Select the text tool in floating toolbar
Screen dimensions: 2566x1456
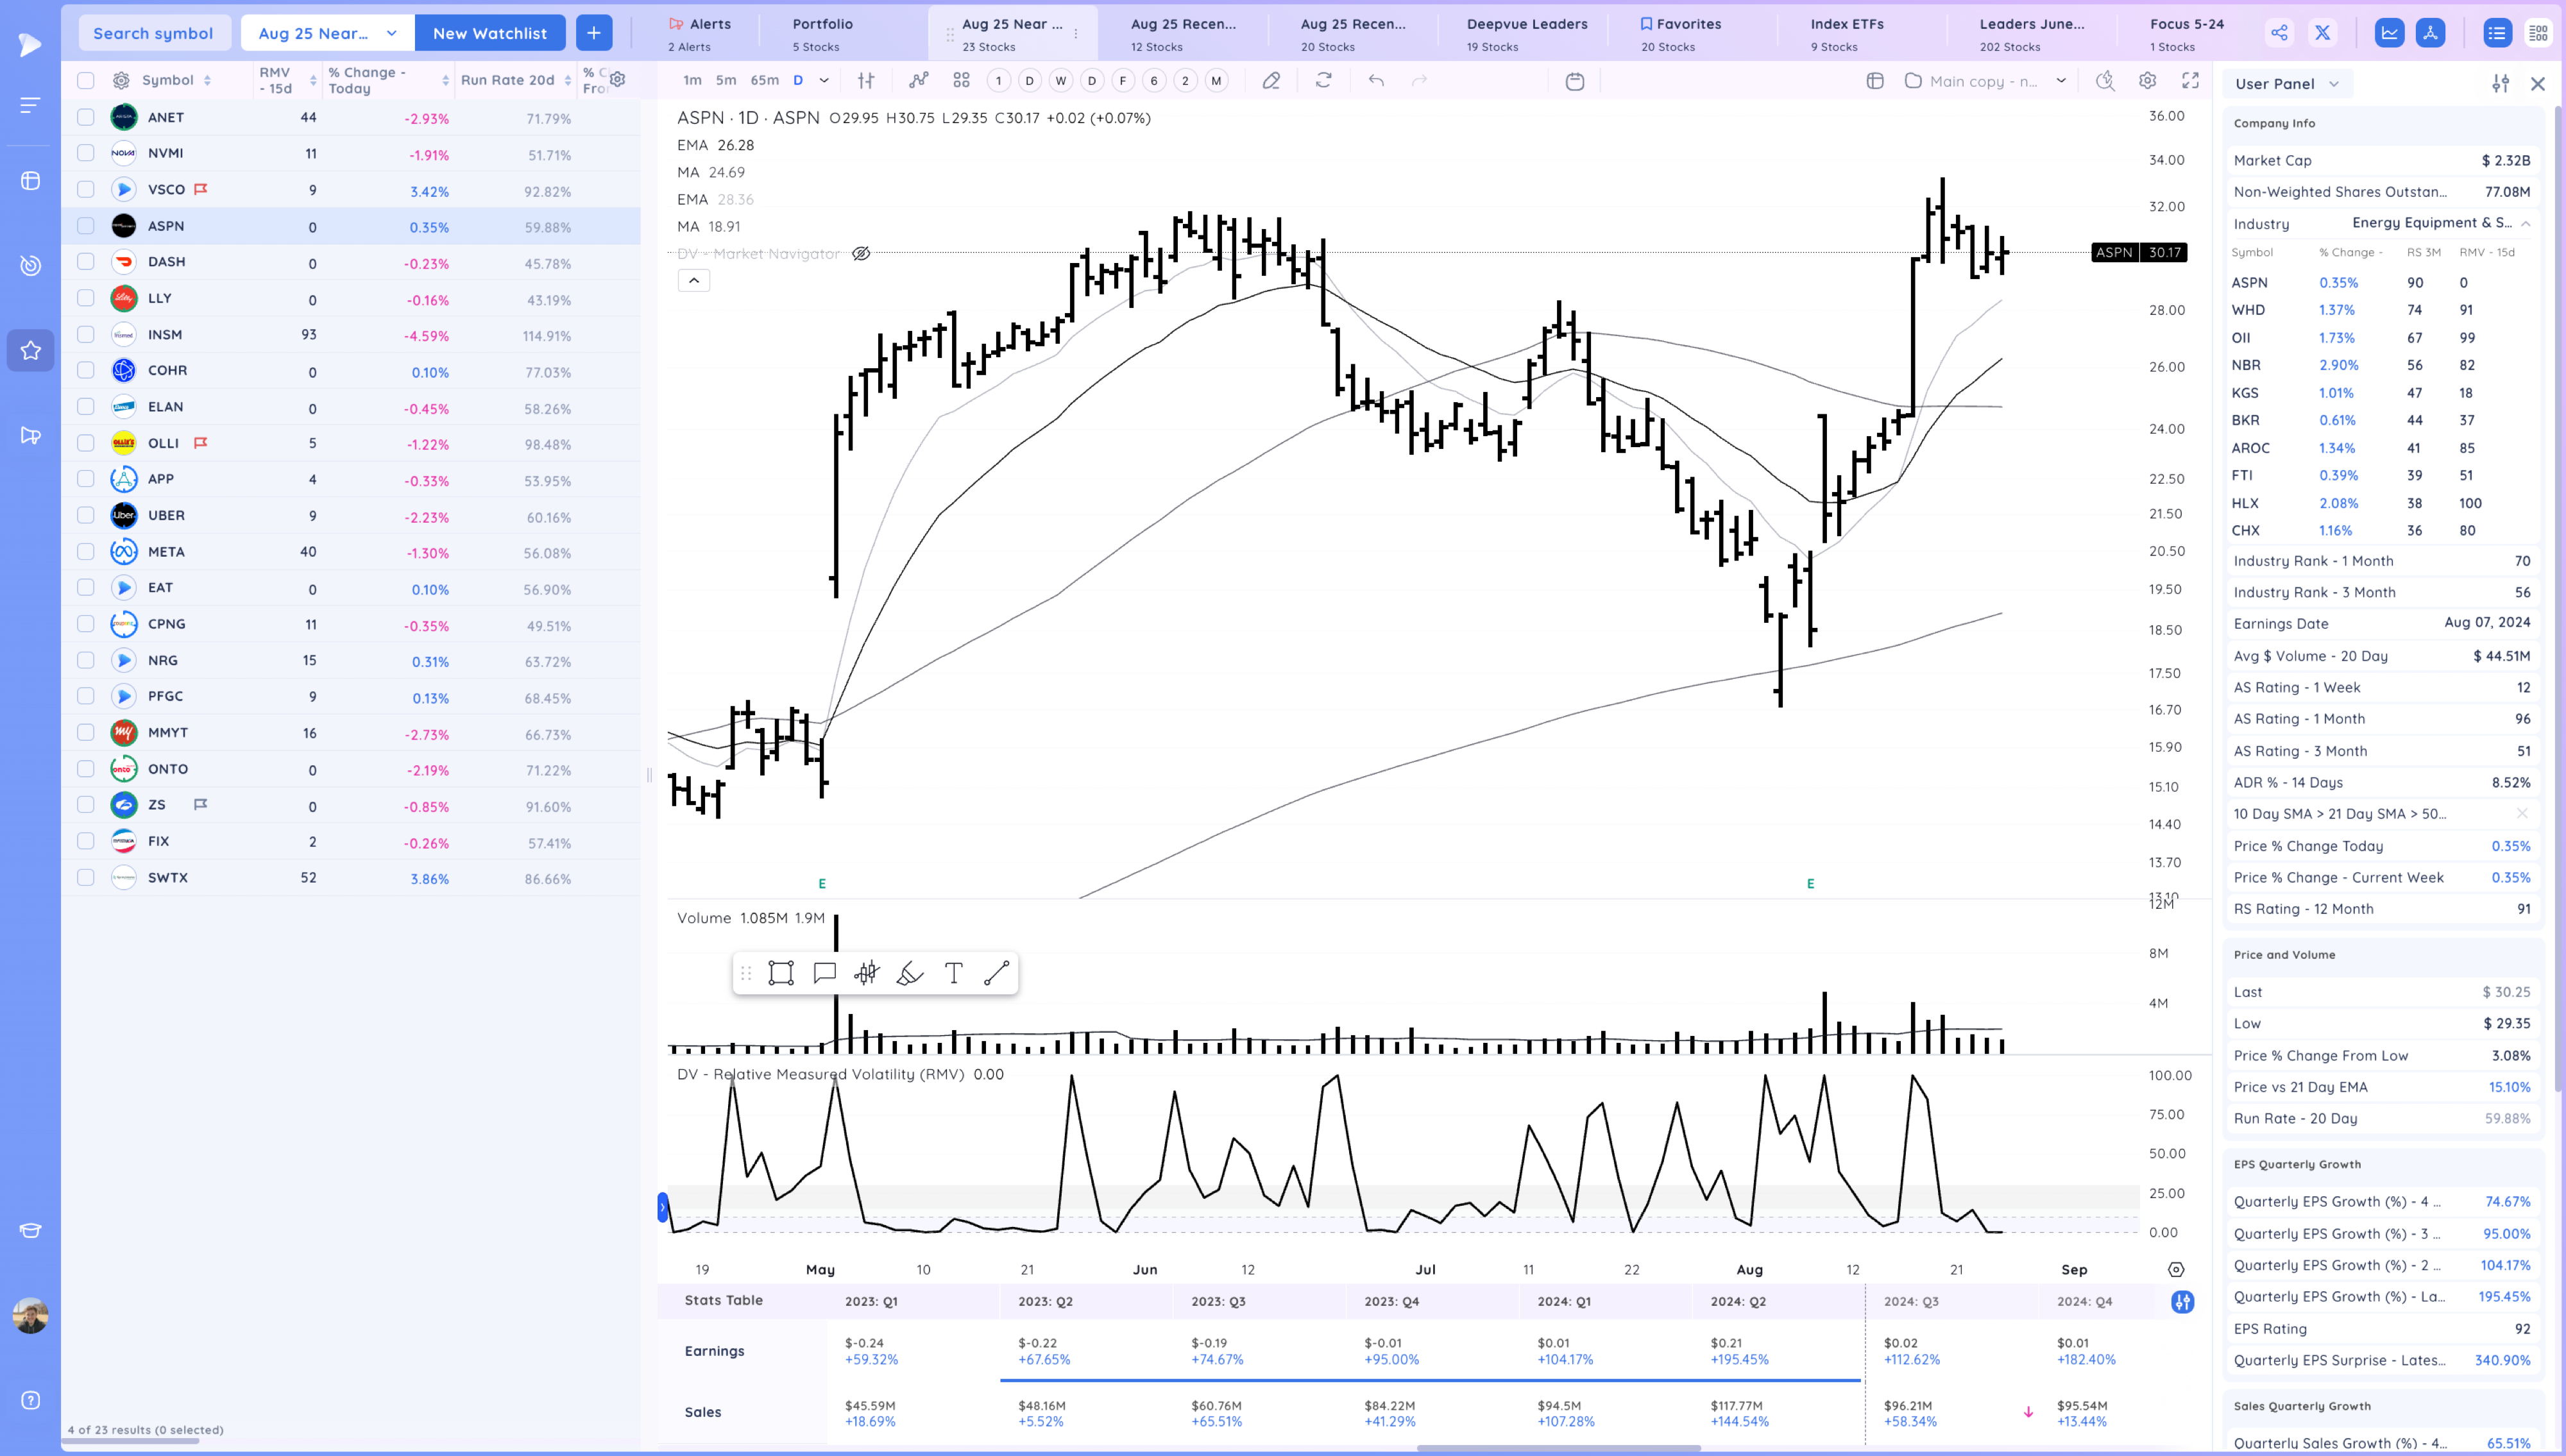click(x=953, y=973)
